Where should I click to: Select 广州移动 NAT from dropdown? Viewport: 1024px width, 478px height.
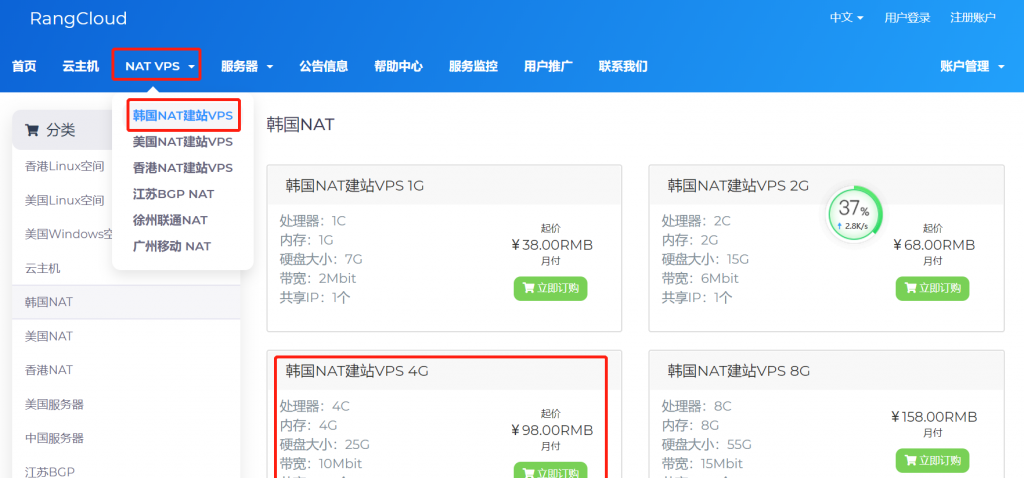pos(172,246)
